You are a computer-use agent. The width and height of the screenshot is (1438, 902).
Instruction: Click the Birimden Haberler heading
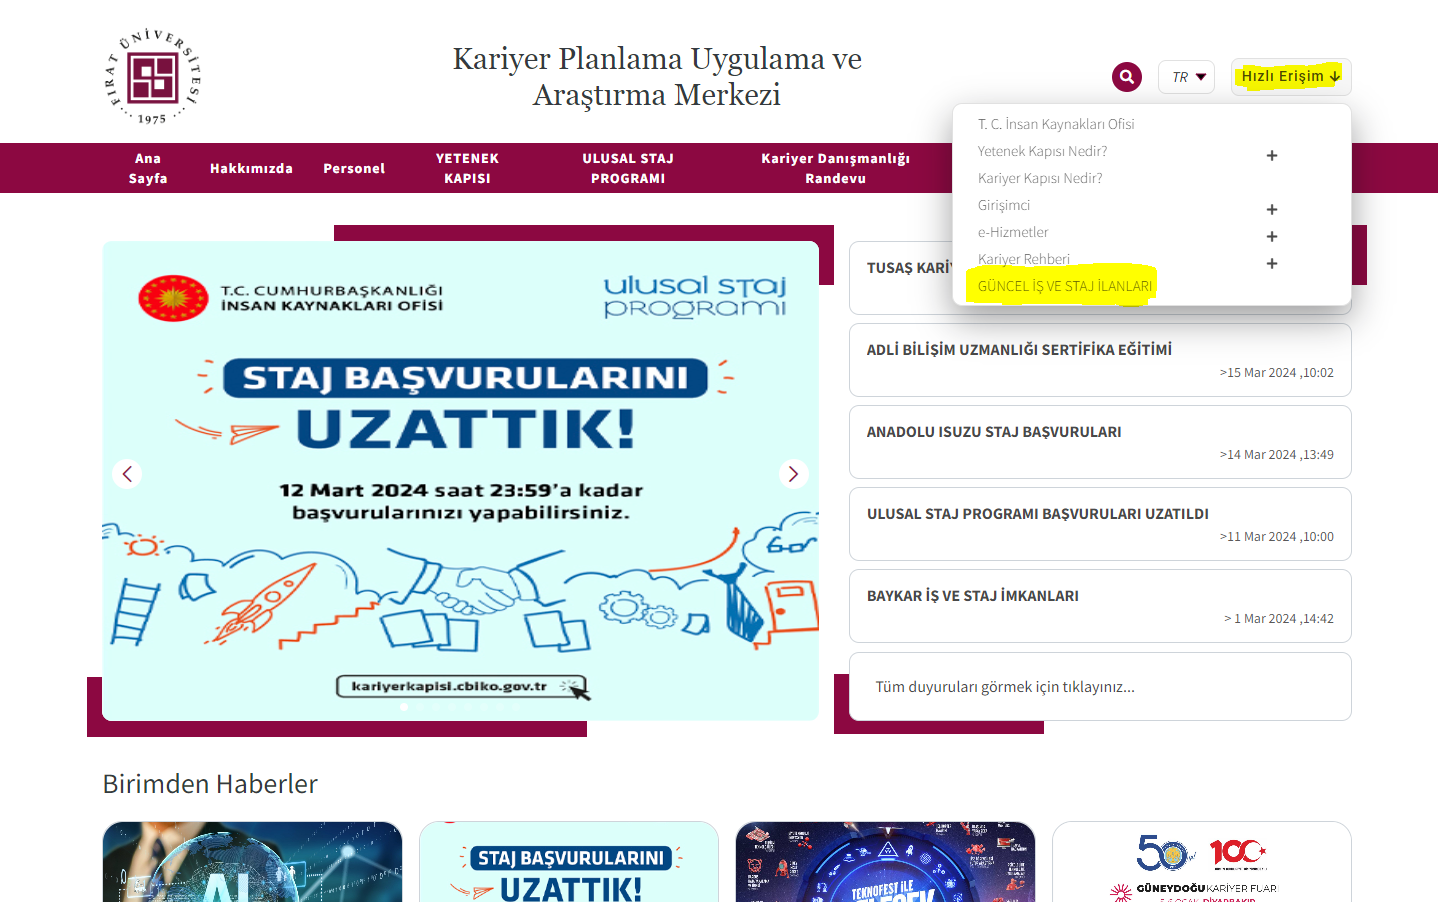pos(210,784)
